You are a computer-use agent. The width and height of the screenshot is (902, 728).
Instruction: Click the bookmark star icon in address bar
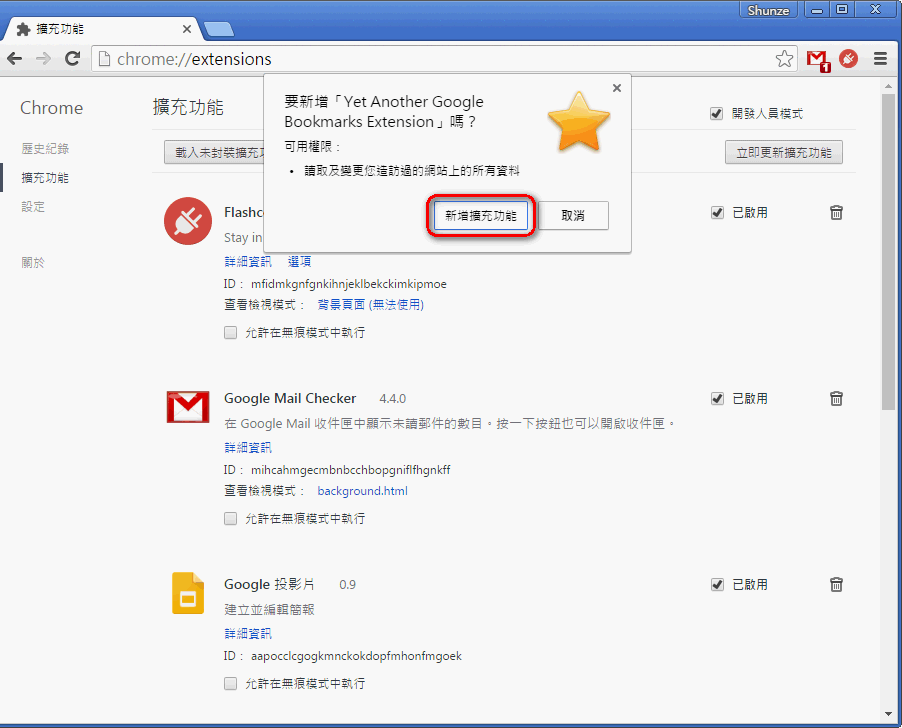click(x=785, y=59)
